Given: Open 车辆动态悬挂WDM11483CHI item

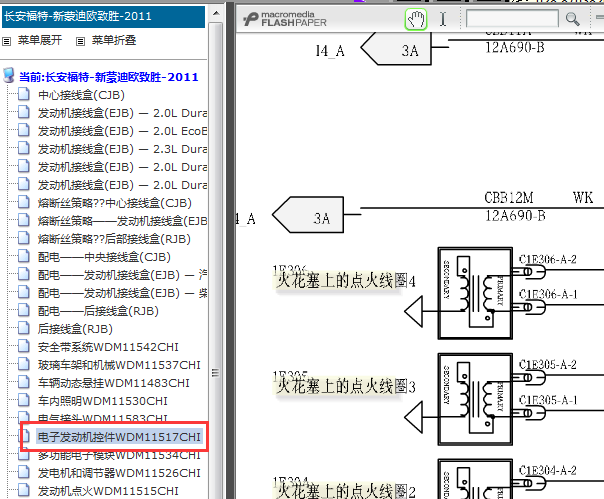Looking at the screenshot, I should tap(114, 383).
